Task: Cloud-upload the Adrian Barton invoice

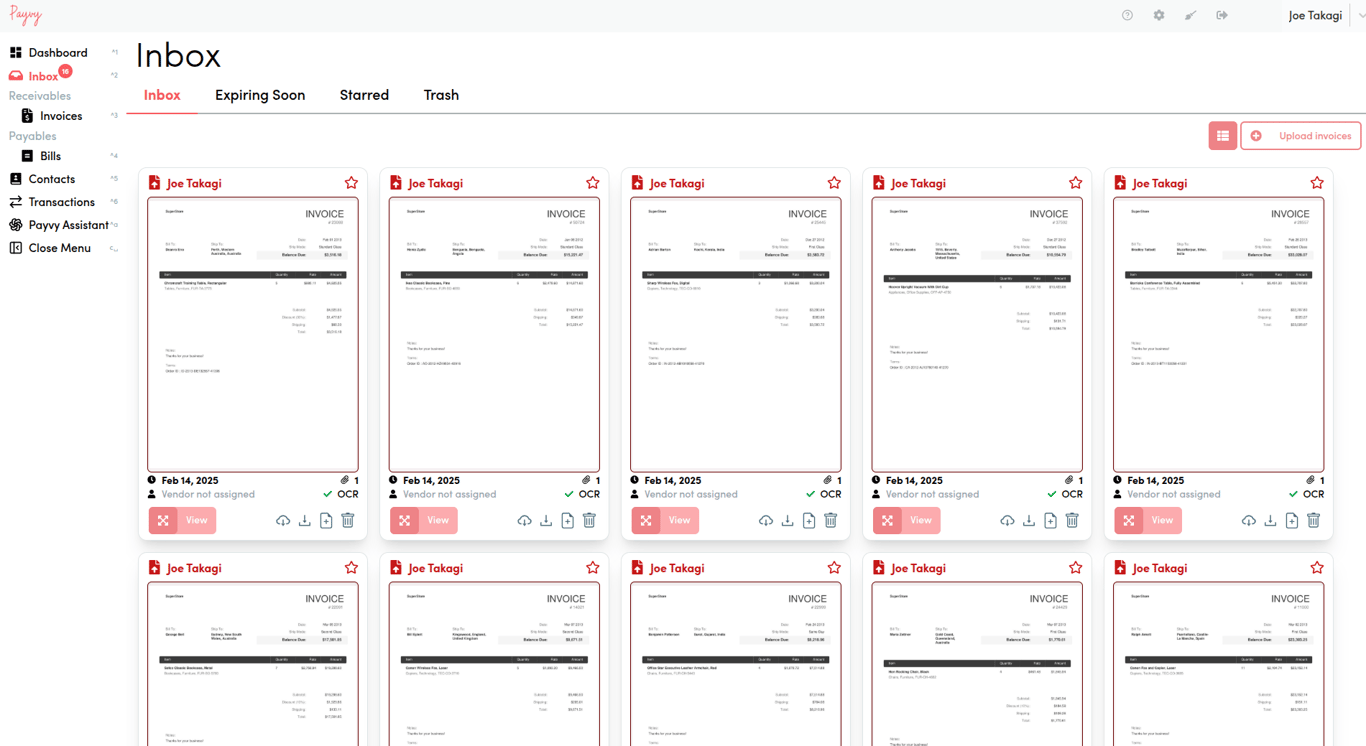Action: (766, 521)
